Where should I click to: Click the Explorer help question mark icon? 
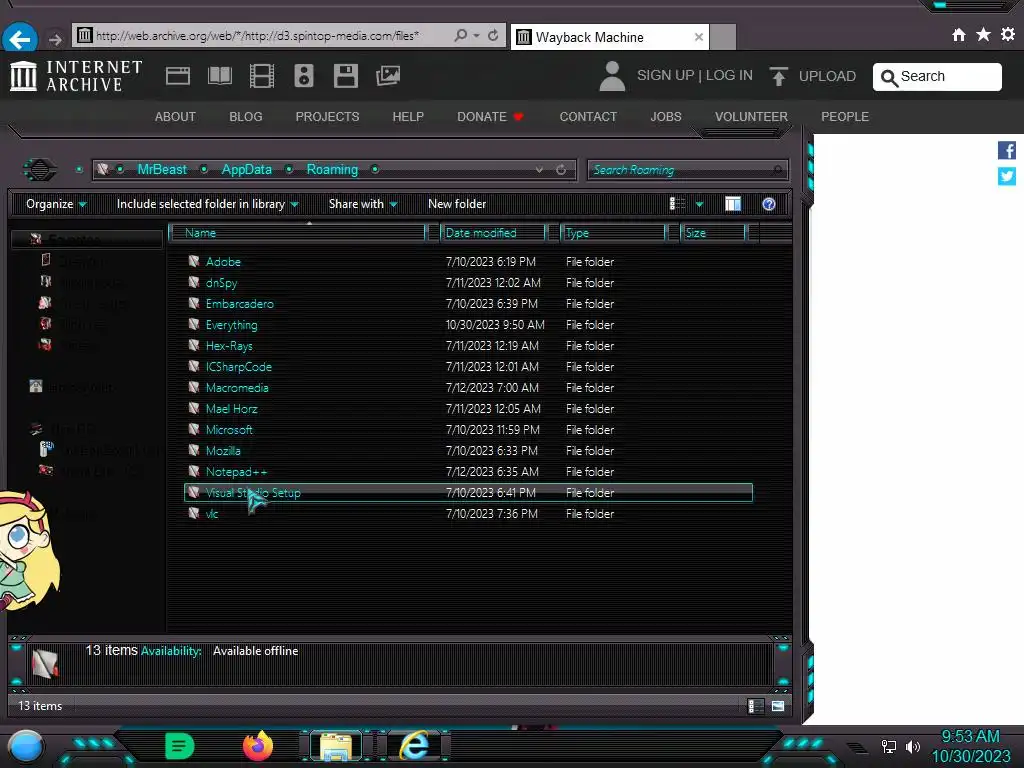click(x=769, y=204)
